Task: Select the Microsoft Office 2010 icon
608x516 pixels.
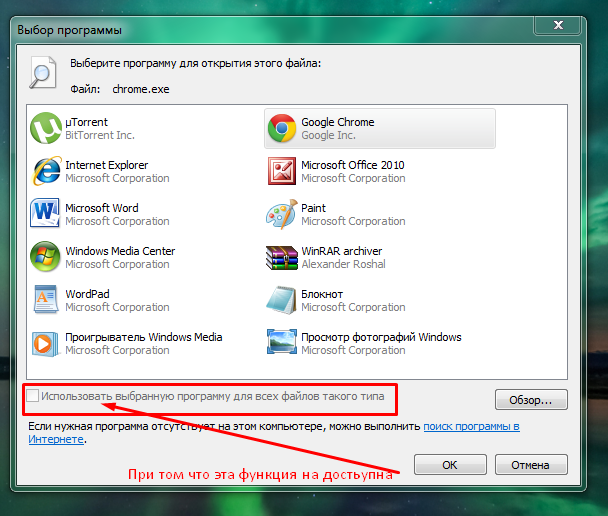Action: [x=282, y=171]
